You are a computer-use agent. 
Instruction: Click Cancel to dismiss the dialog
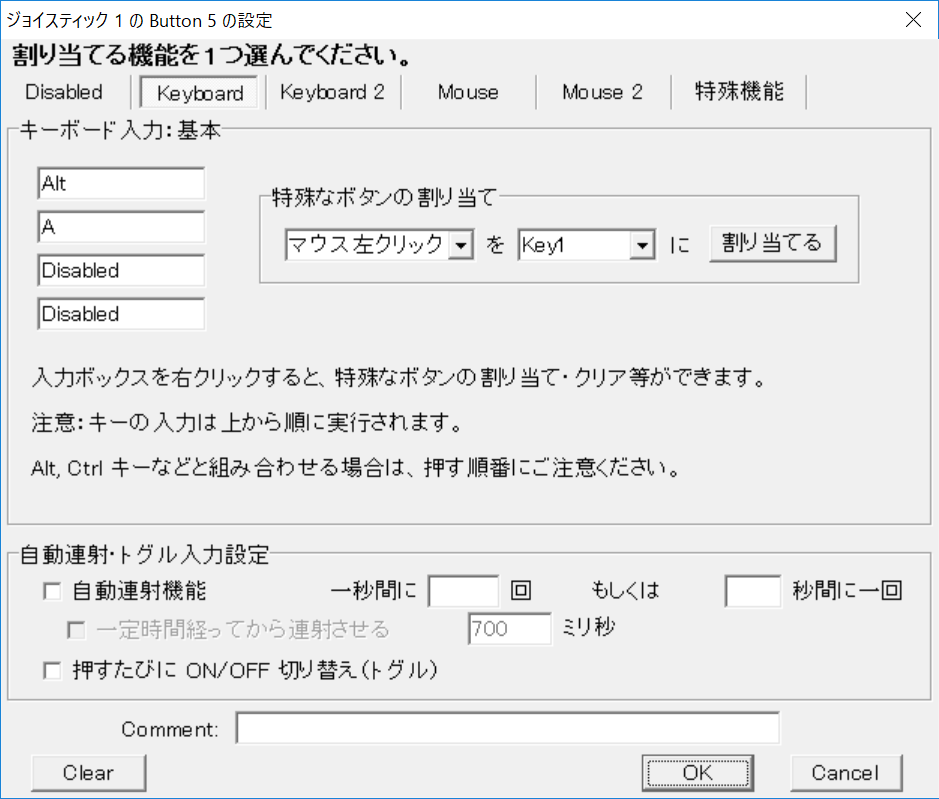[846, 772]
